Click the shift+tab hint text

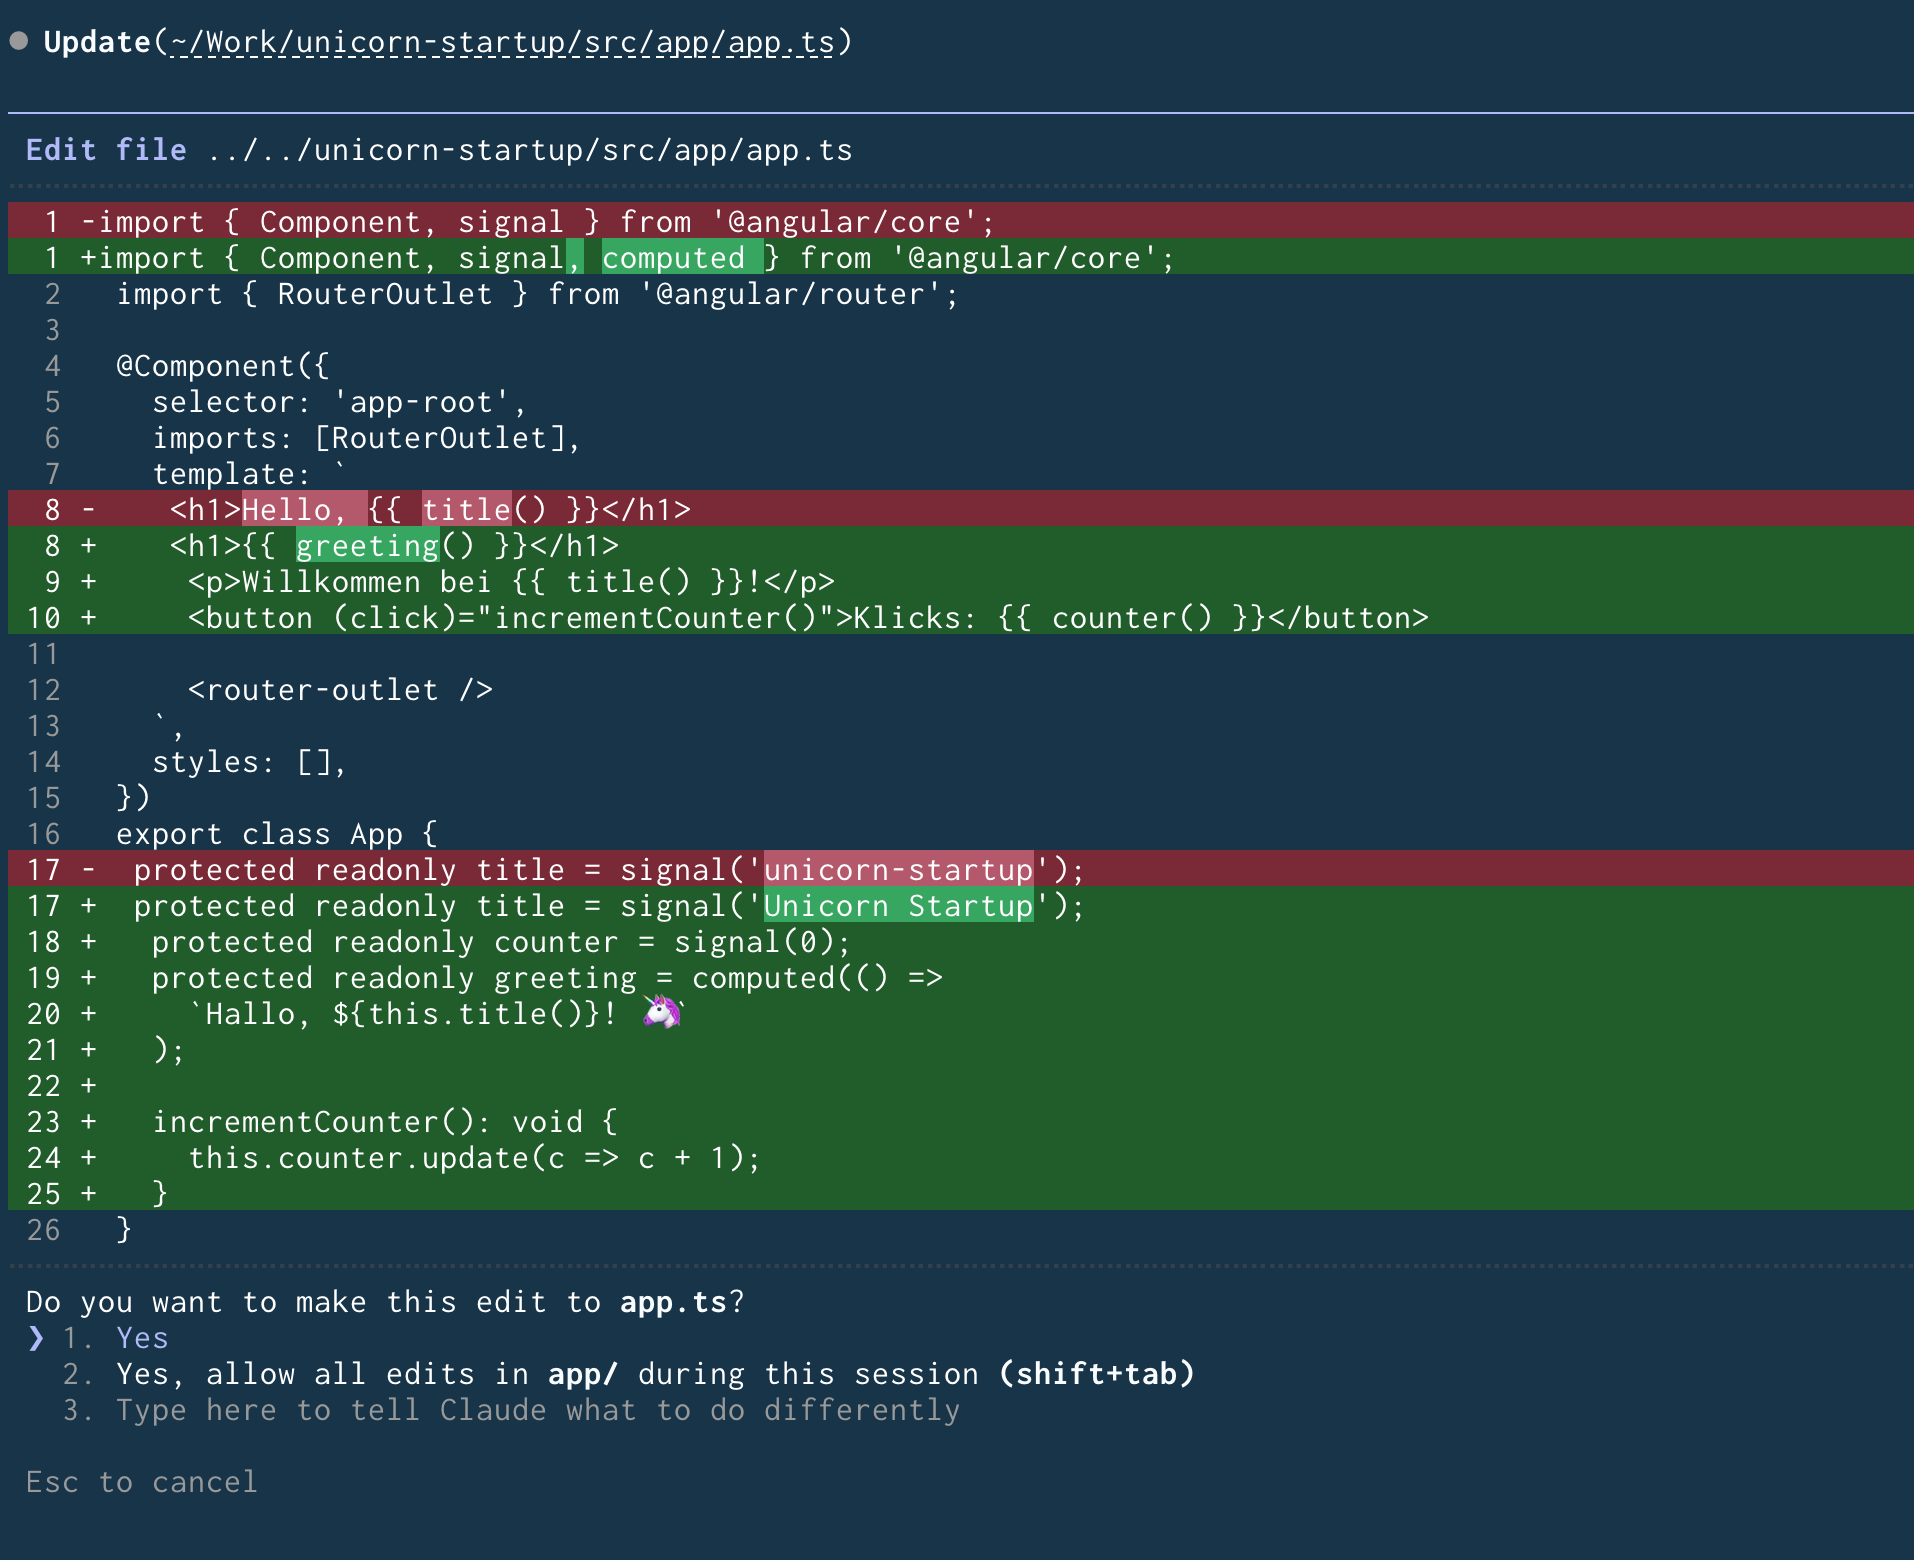pos(1095,1373)
